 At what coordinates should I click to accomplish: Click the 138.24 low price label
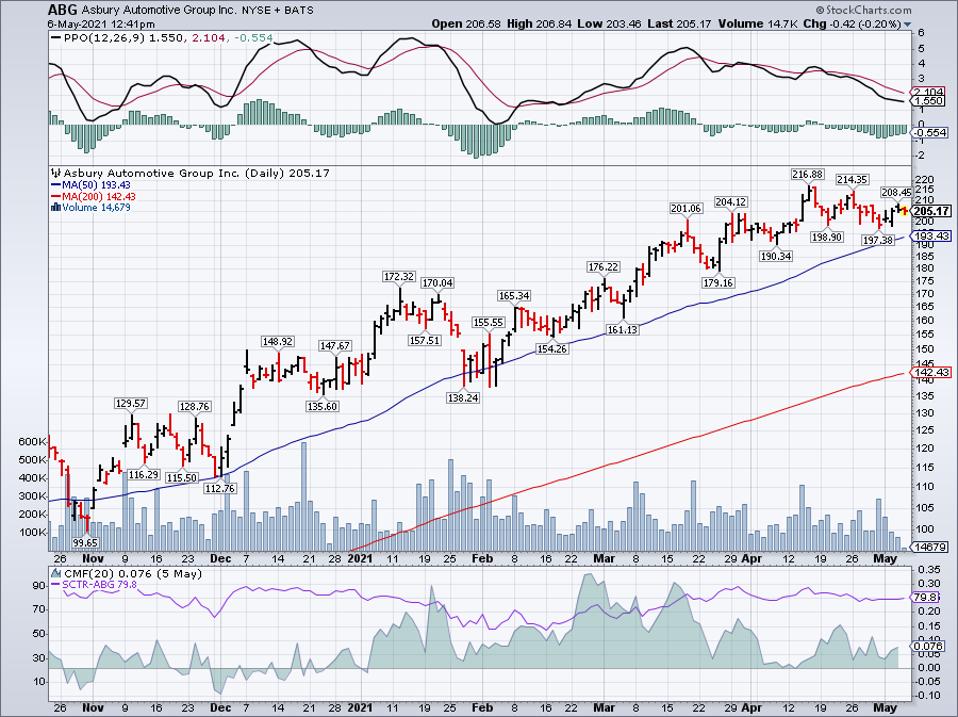click(463, 398)
